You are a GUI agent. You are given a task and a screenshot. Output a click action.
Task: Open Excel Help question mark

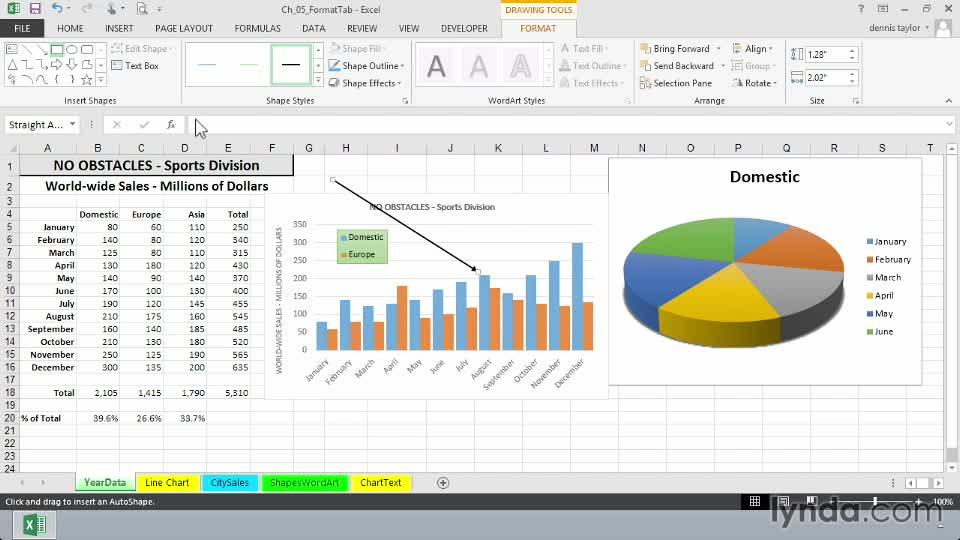click(861, 9)
